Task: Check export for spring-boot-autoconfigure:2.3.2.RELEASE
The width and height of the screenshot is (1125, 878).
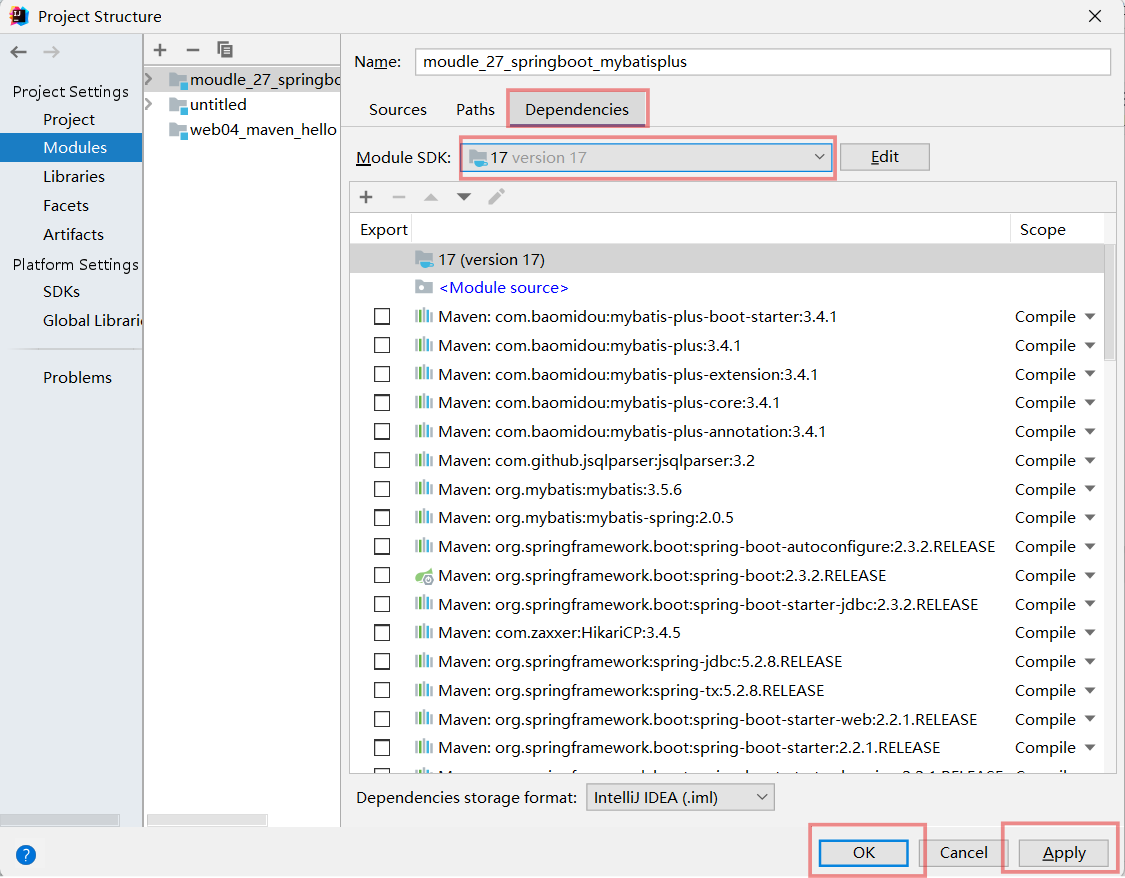Action: click(382, 547)
